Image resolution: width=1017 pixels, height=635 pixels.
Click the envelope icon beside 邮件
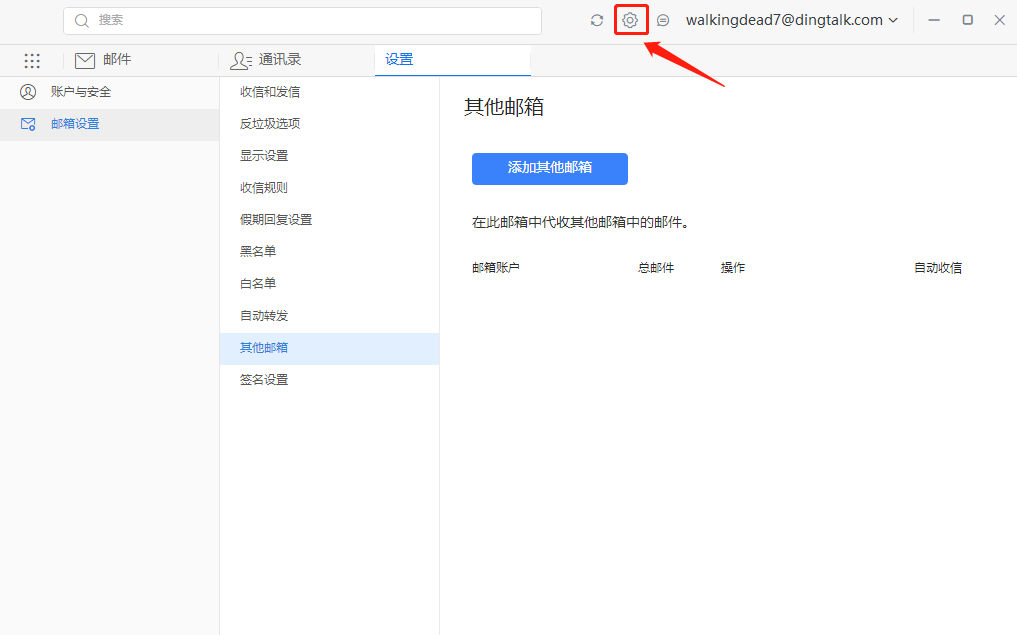pos(84,60)
